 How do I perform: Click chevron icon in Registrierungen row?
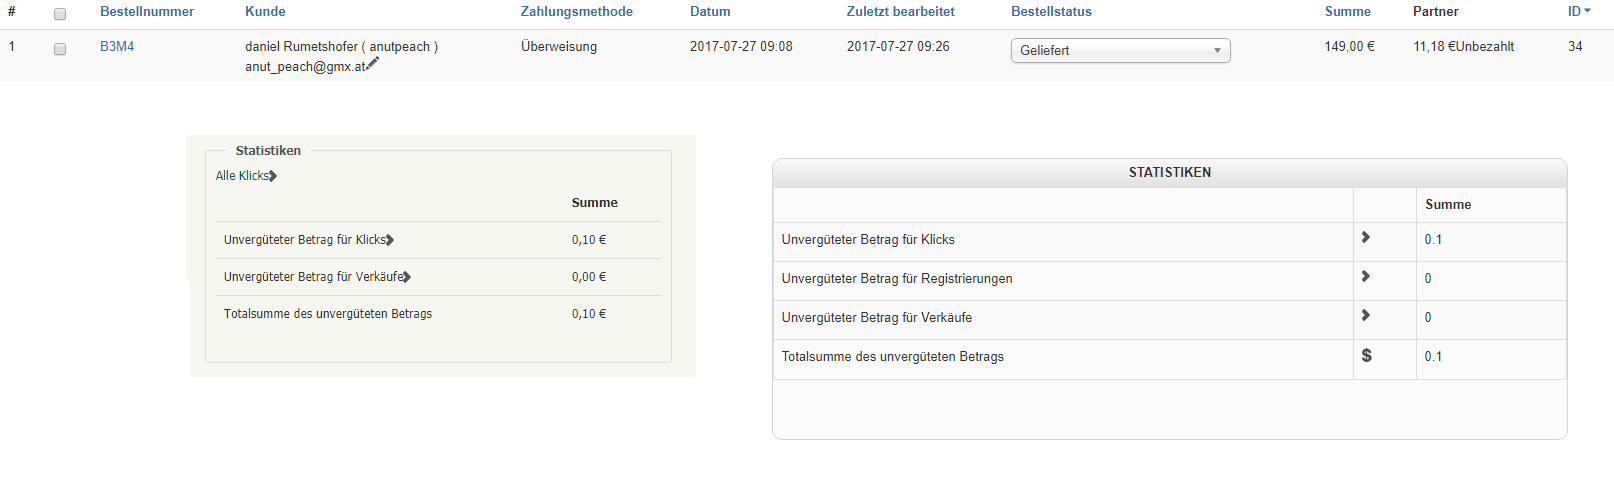coord(1366,277)
